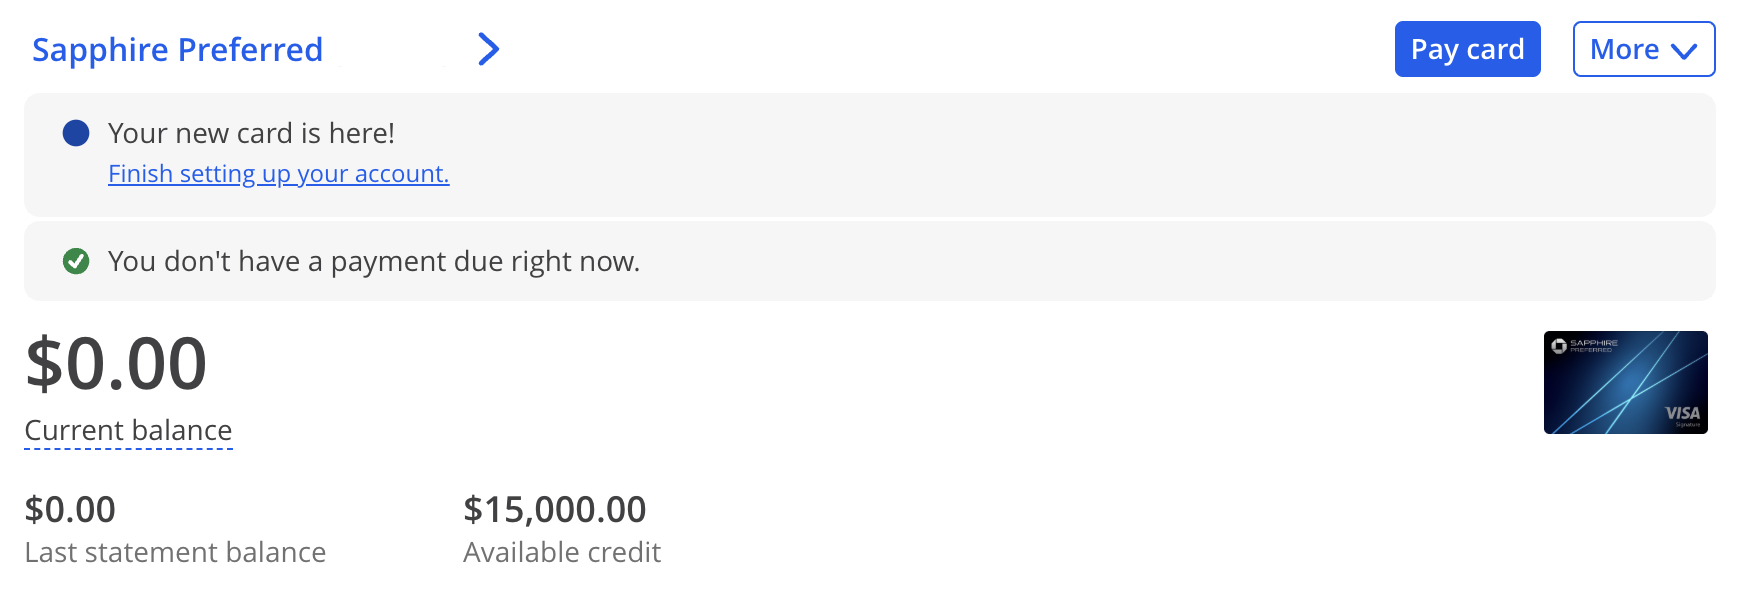The height and width of the screenshot is (600, 1746).
Task: Click the Pay card button
Action: click(x=1467, y=49)
